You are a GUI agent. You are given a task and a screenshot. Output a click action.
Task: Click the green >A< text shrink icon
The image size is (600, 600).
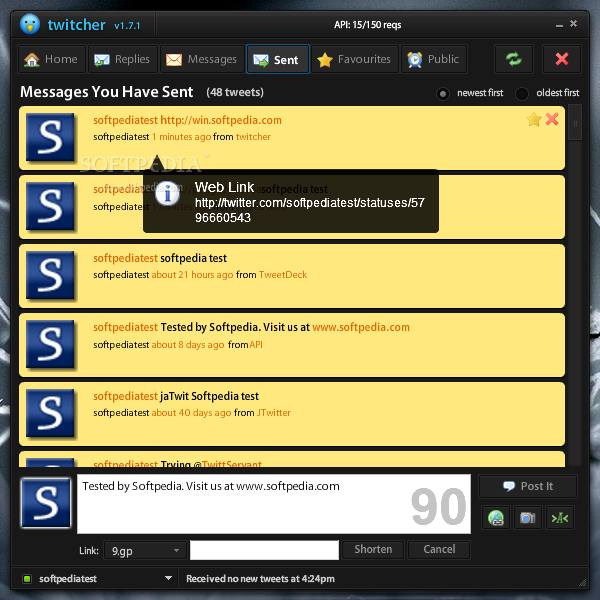click(560, 518)
